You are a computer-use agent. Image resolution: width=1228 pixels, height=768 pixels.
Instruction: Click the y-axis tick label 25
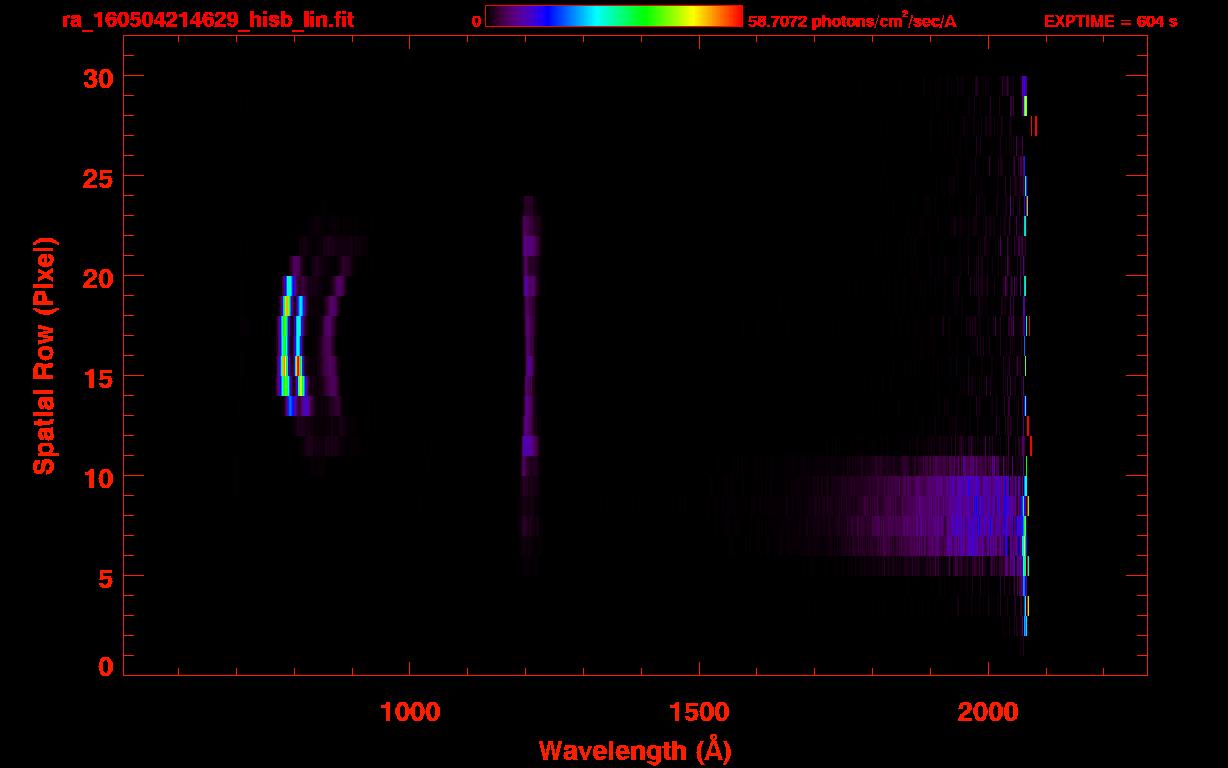(98, 177)
